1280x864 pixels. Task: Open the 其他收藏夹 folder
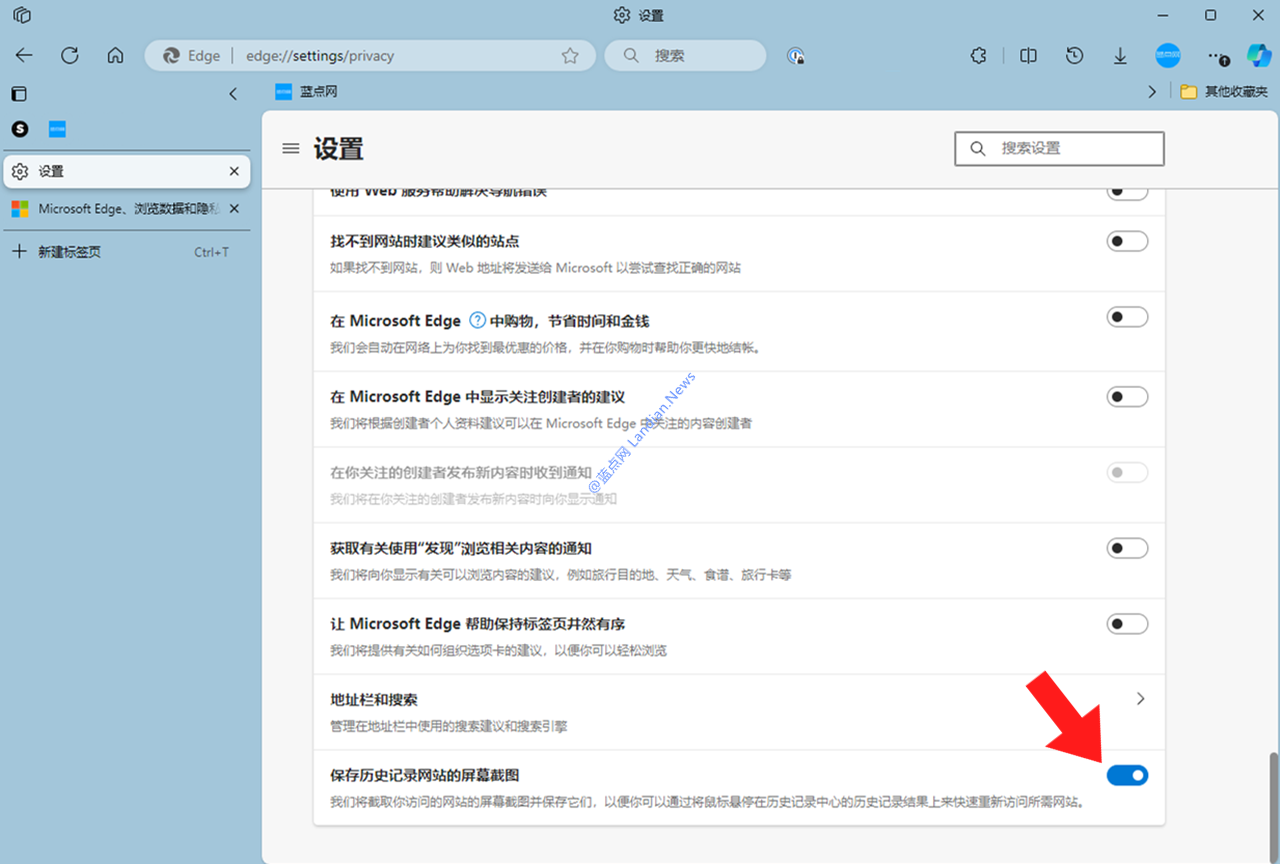coord(1225,91)
